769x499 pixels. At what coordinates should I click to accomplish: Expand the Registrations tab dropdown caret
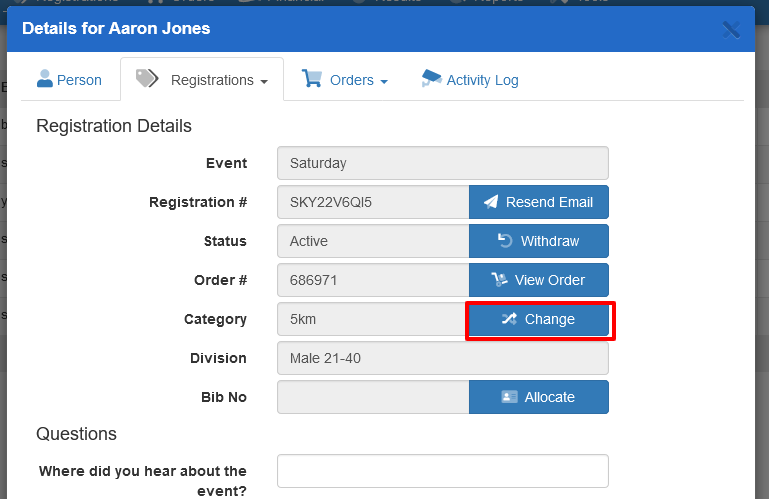(264, 82)
